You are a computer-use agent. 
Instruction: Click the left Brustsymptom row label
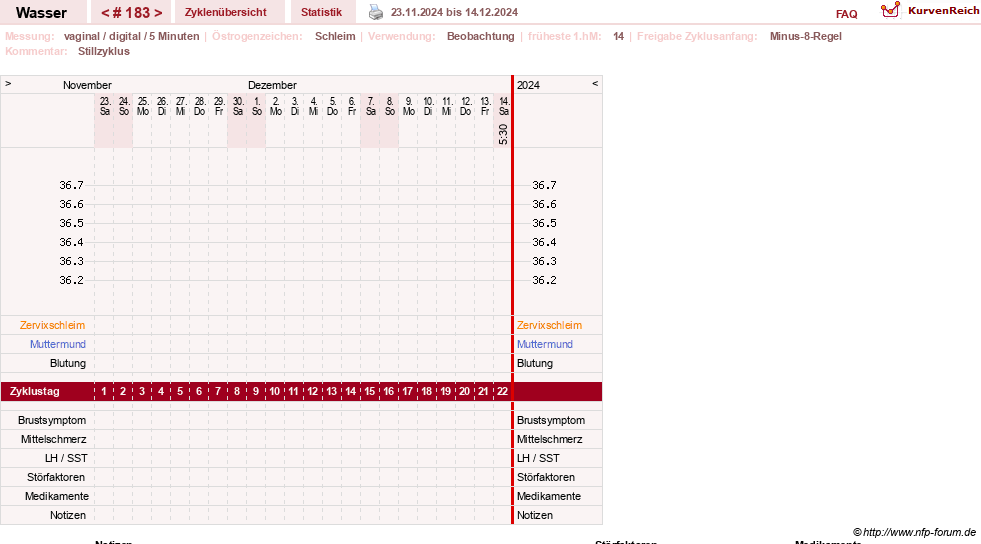pos(52,420)
